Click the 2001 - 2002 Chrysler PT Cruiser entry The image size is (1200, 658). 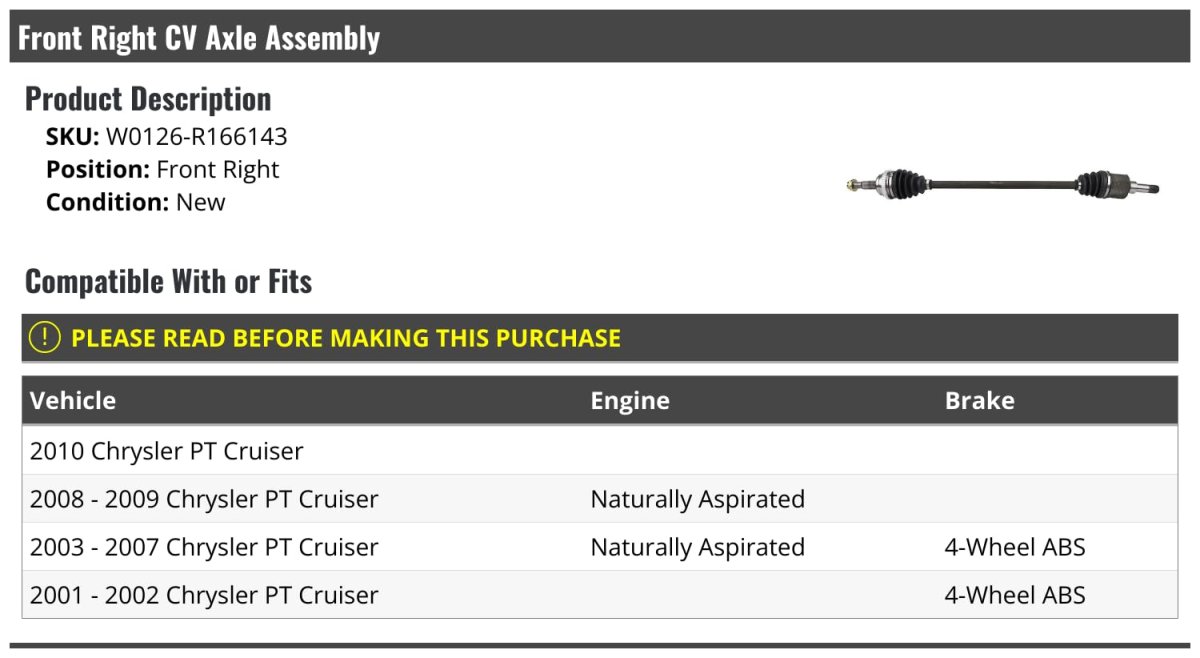[204, 595]
